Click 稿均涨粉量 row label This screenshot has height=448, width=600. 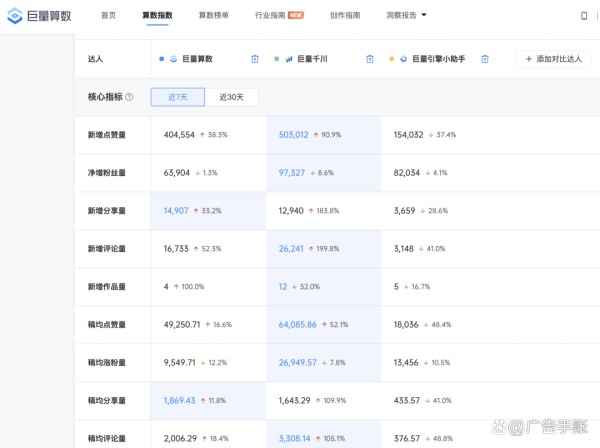[107, 362]
